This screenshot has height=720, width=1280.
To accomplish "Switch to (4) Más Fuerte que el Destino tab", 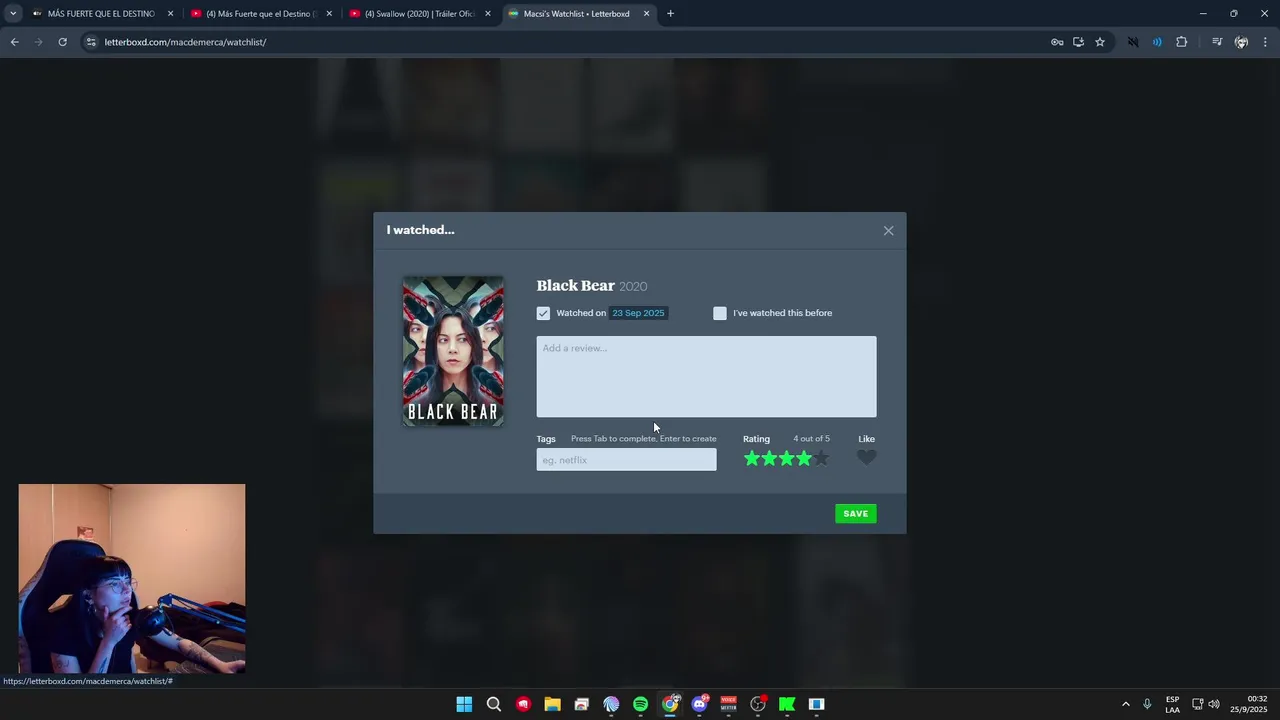I will [260, 14].
